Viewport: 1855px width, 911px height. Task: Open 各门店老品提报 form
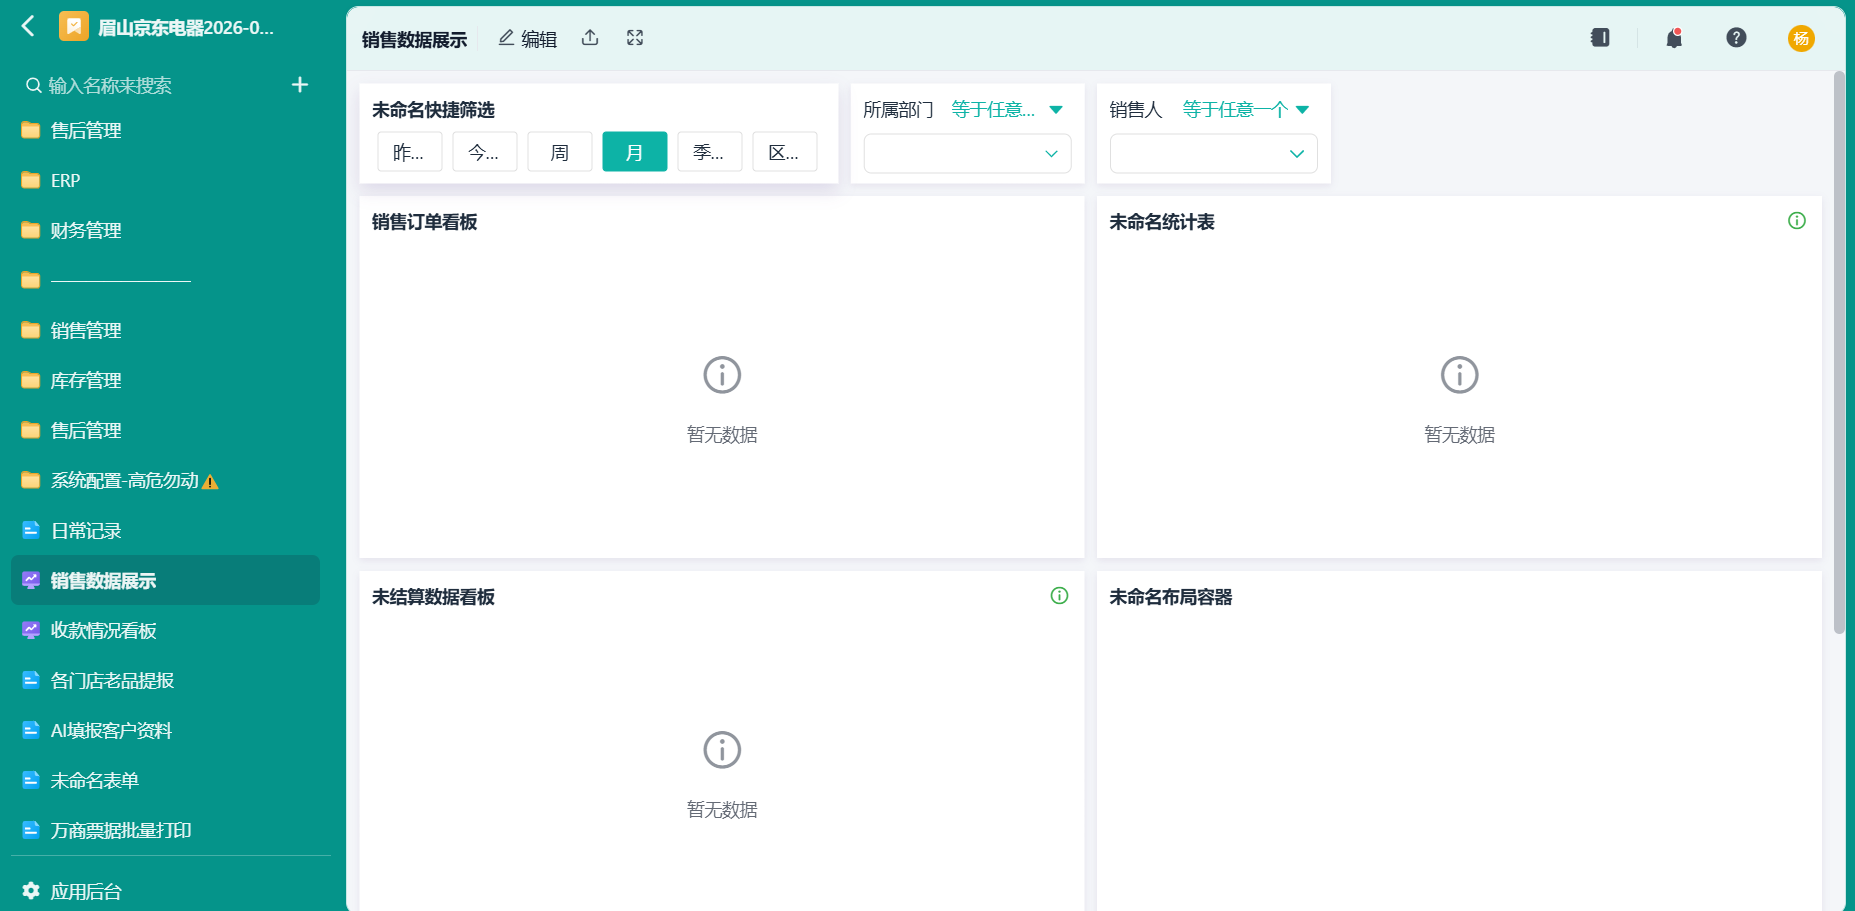165,680
